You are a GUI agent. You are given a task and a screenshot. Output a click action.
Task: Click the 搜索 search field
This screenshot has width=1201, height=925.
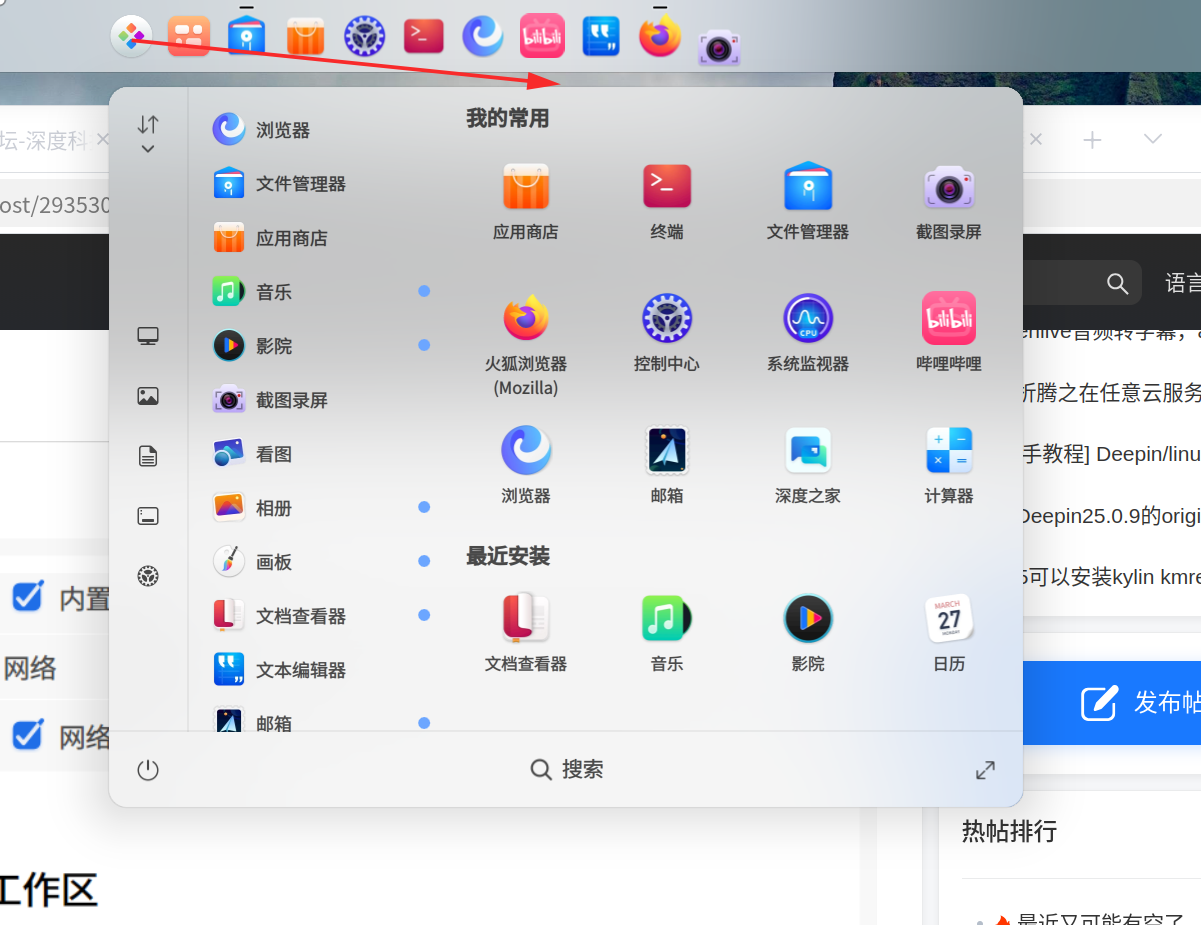[x=566, y=769]
